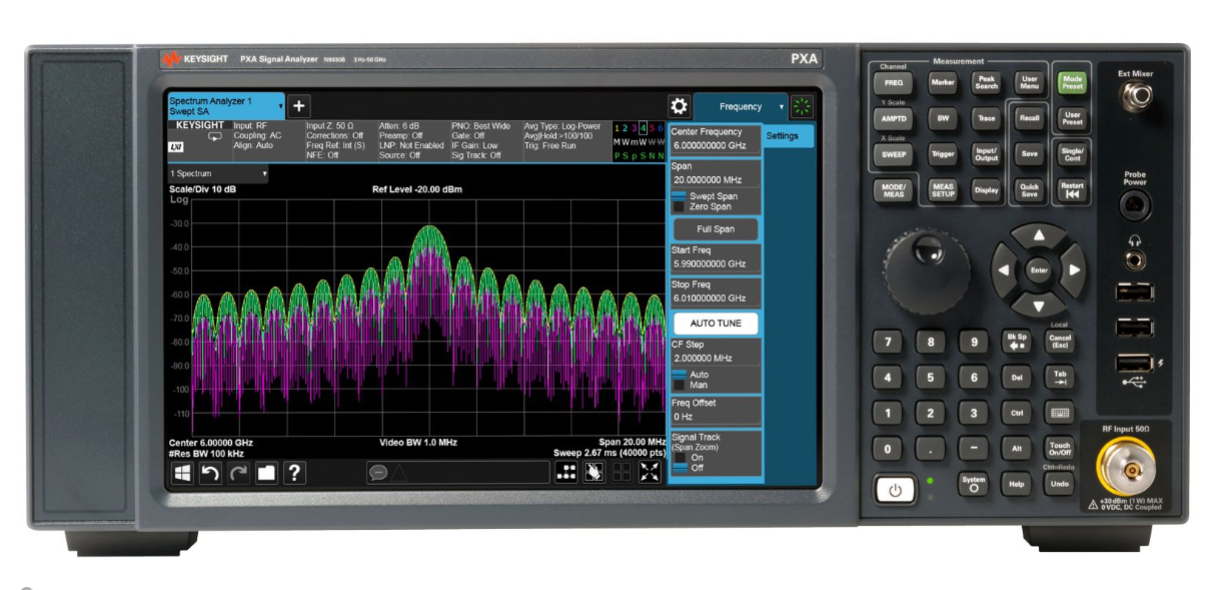This screenshot has height=590, width=1219.
Task: Open help via question mark icon
Action: pos(295,473)
